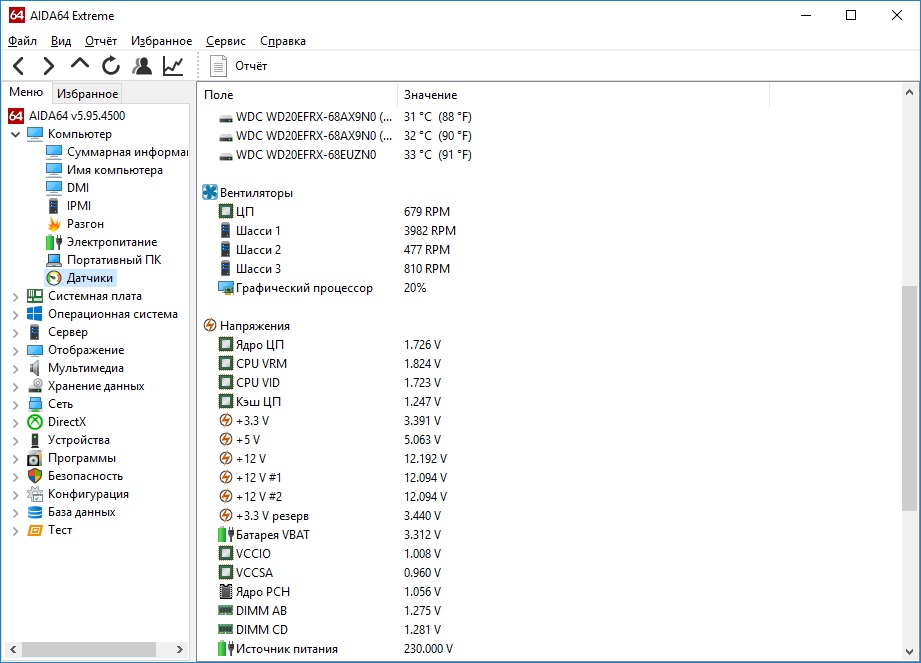
Task: Refresh sensor values with the reload icon
Action: click(110, 66)
